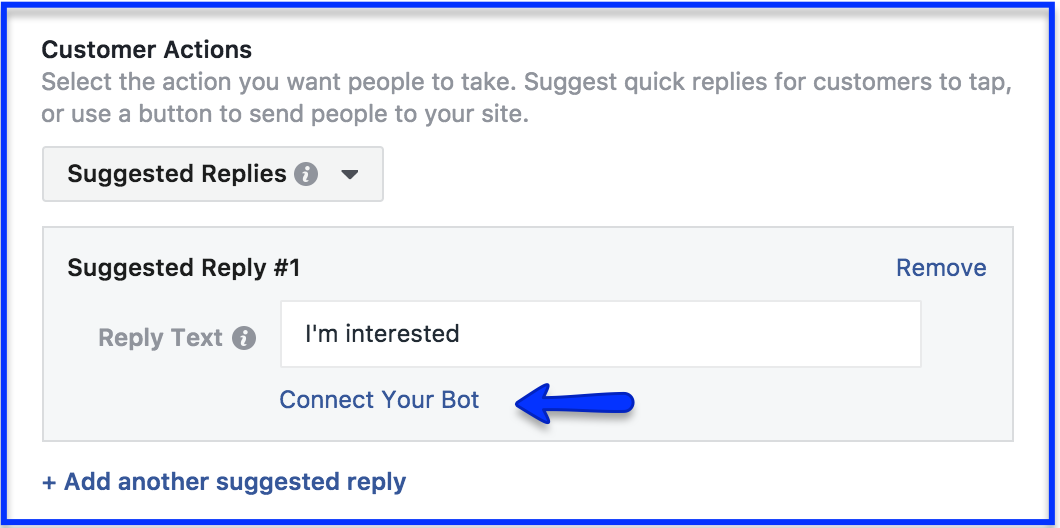The width and height of the screenshot is (1060, 528).
Task: Select the Customer Actions heading
Action: (x=147, y=49)
